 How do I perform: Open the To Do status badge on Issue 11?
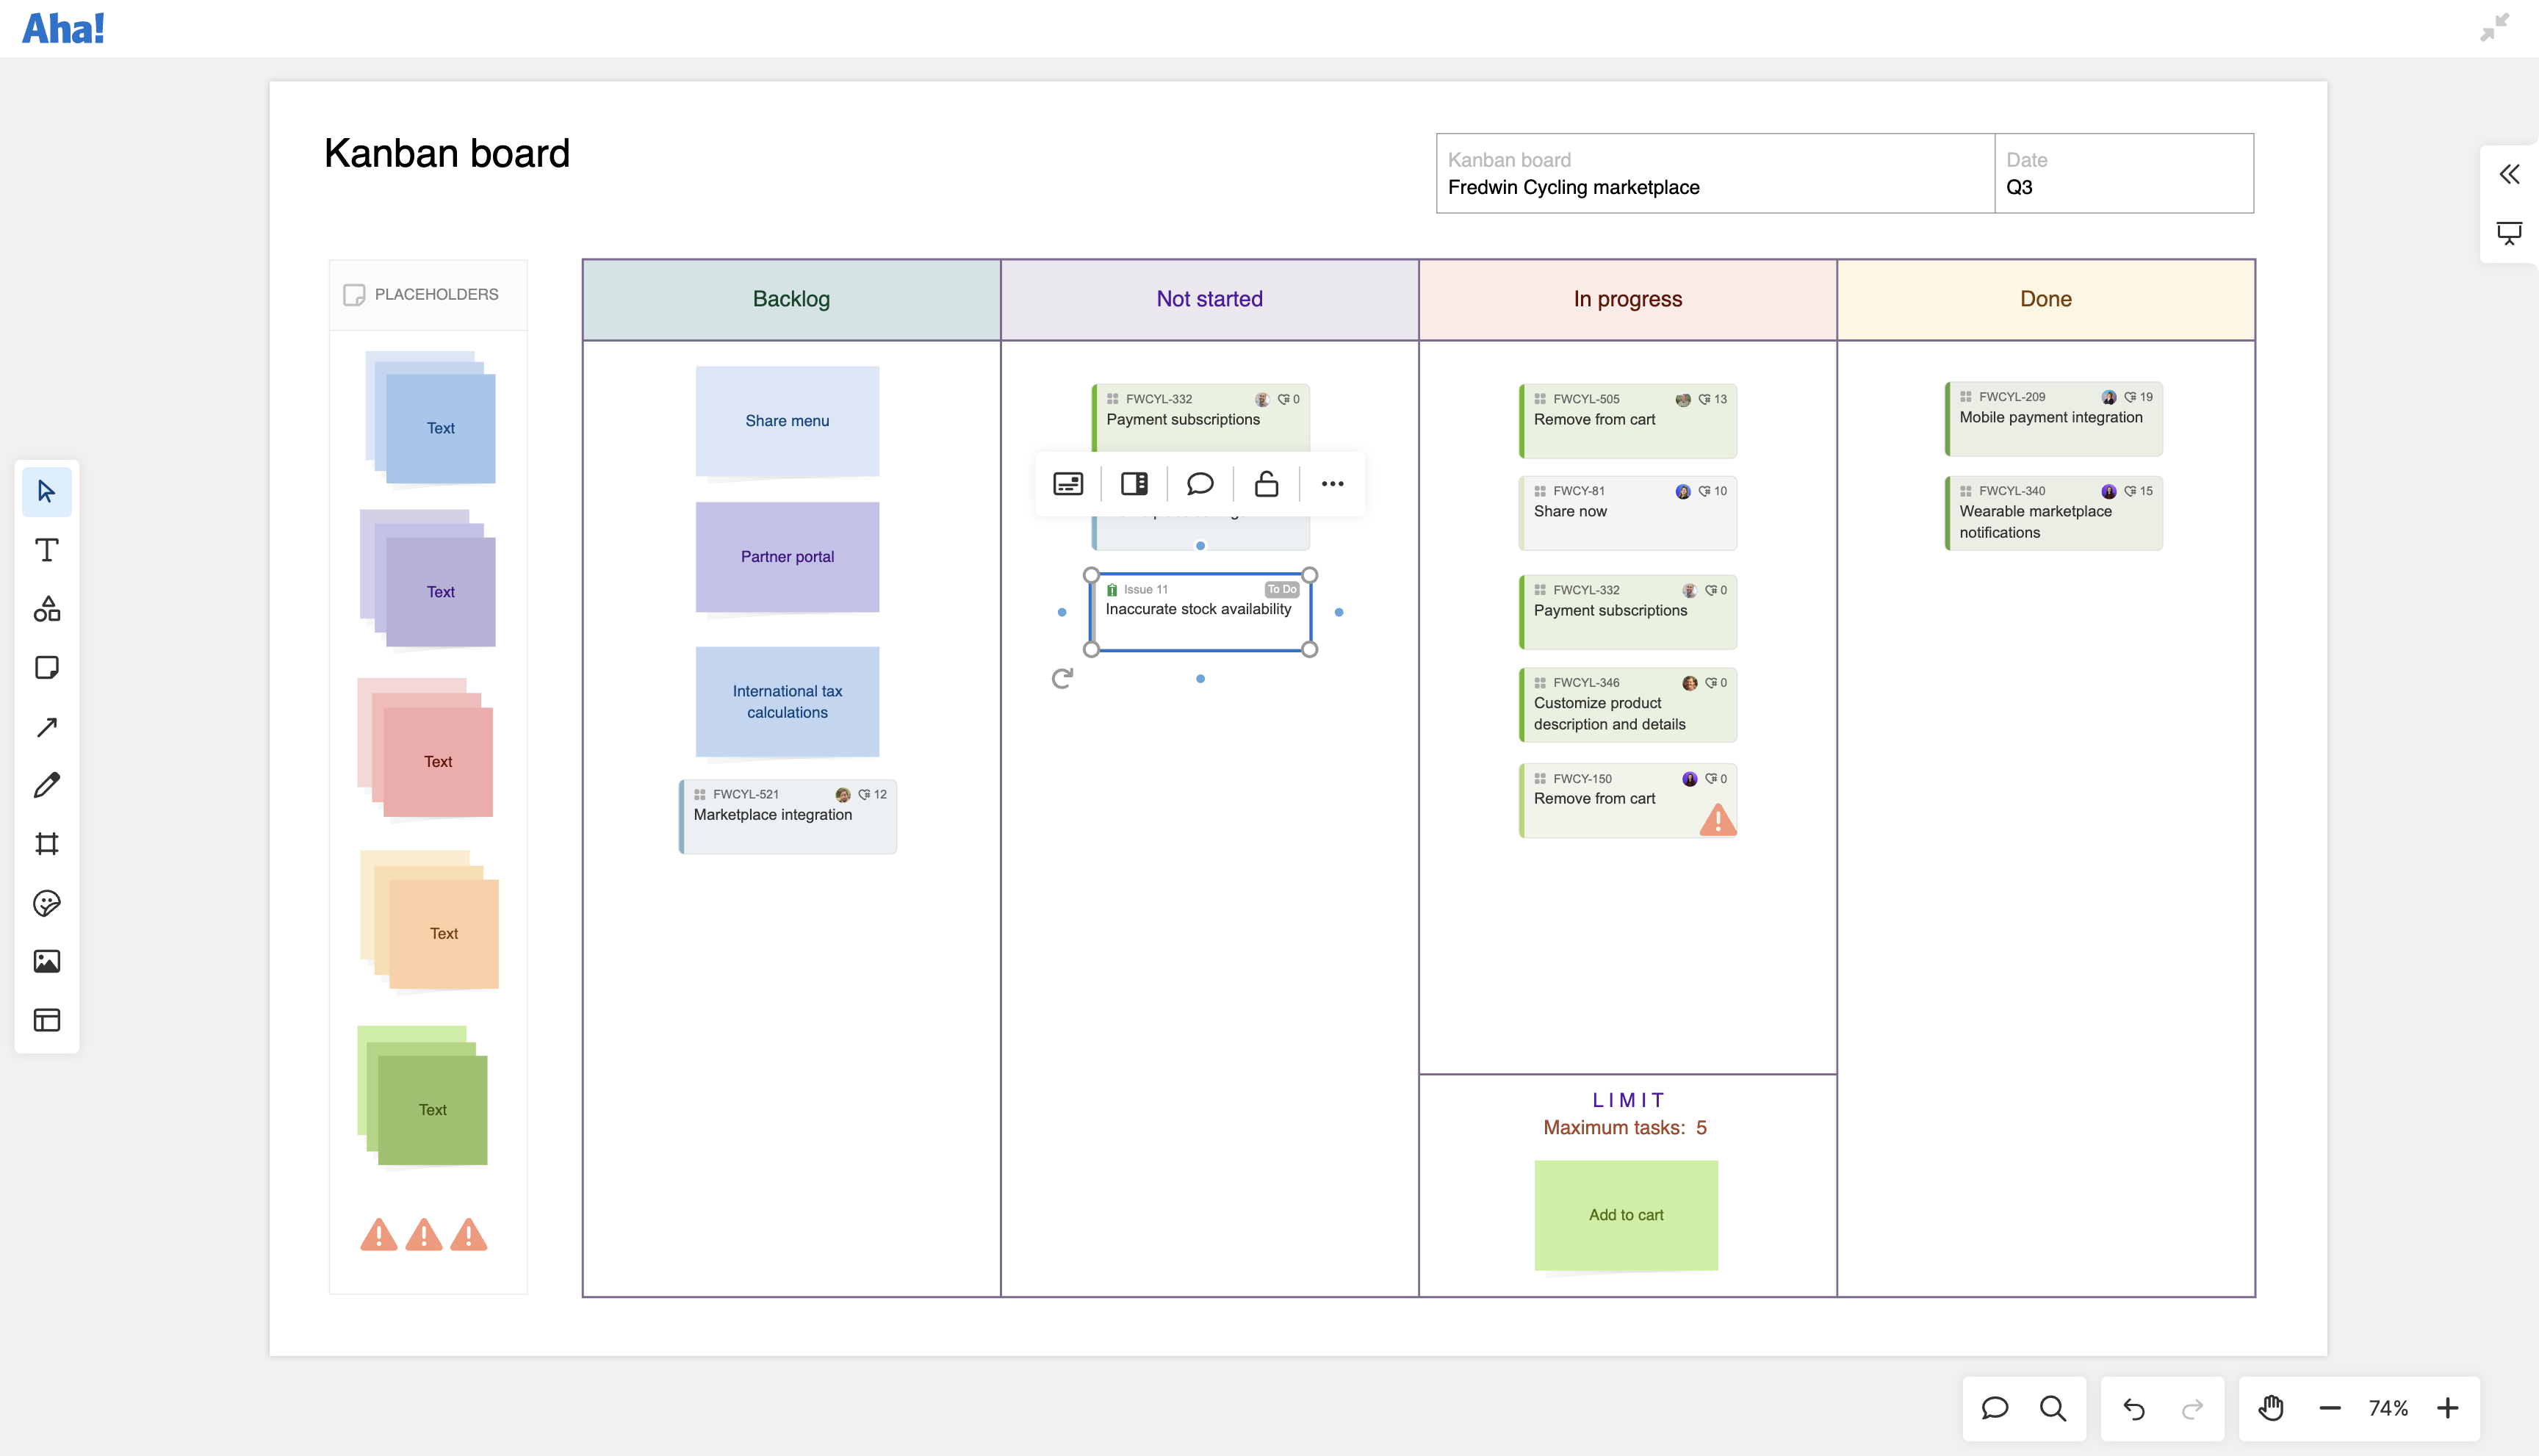click(x=1282, y=589)
